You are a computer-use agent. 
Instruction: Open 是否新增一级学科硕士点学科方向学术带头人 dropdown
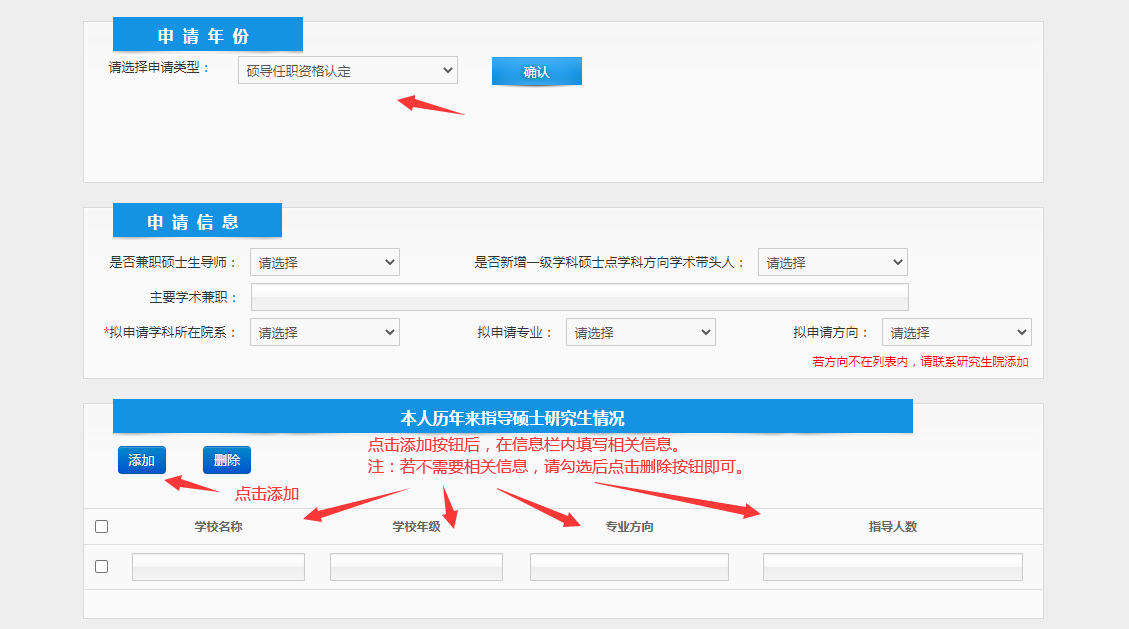832,263
